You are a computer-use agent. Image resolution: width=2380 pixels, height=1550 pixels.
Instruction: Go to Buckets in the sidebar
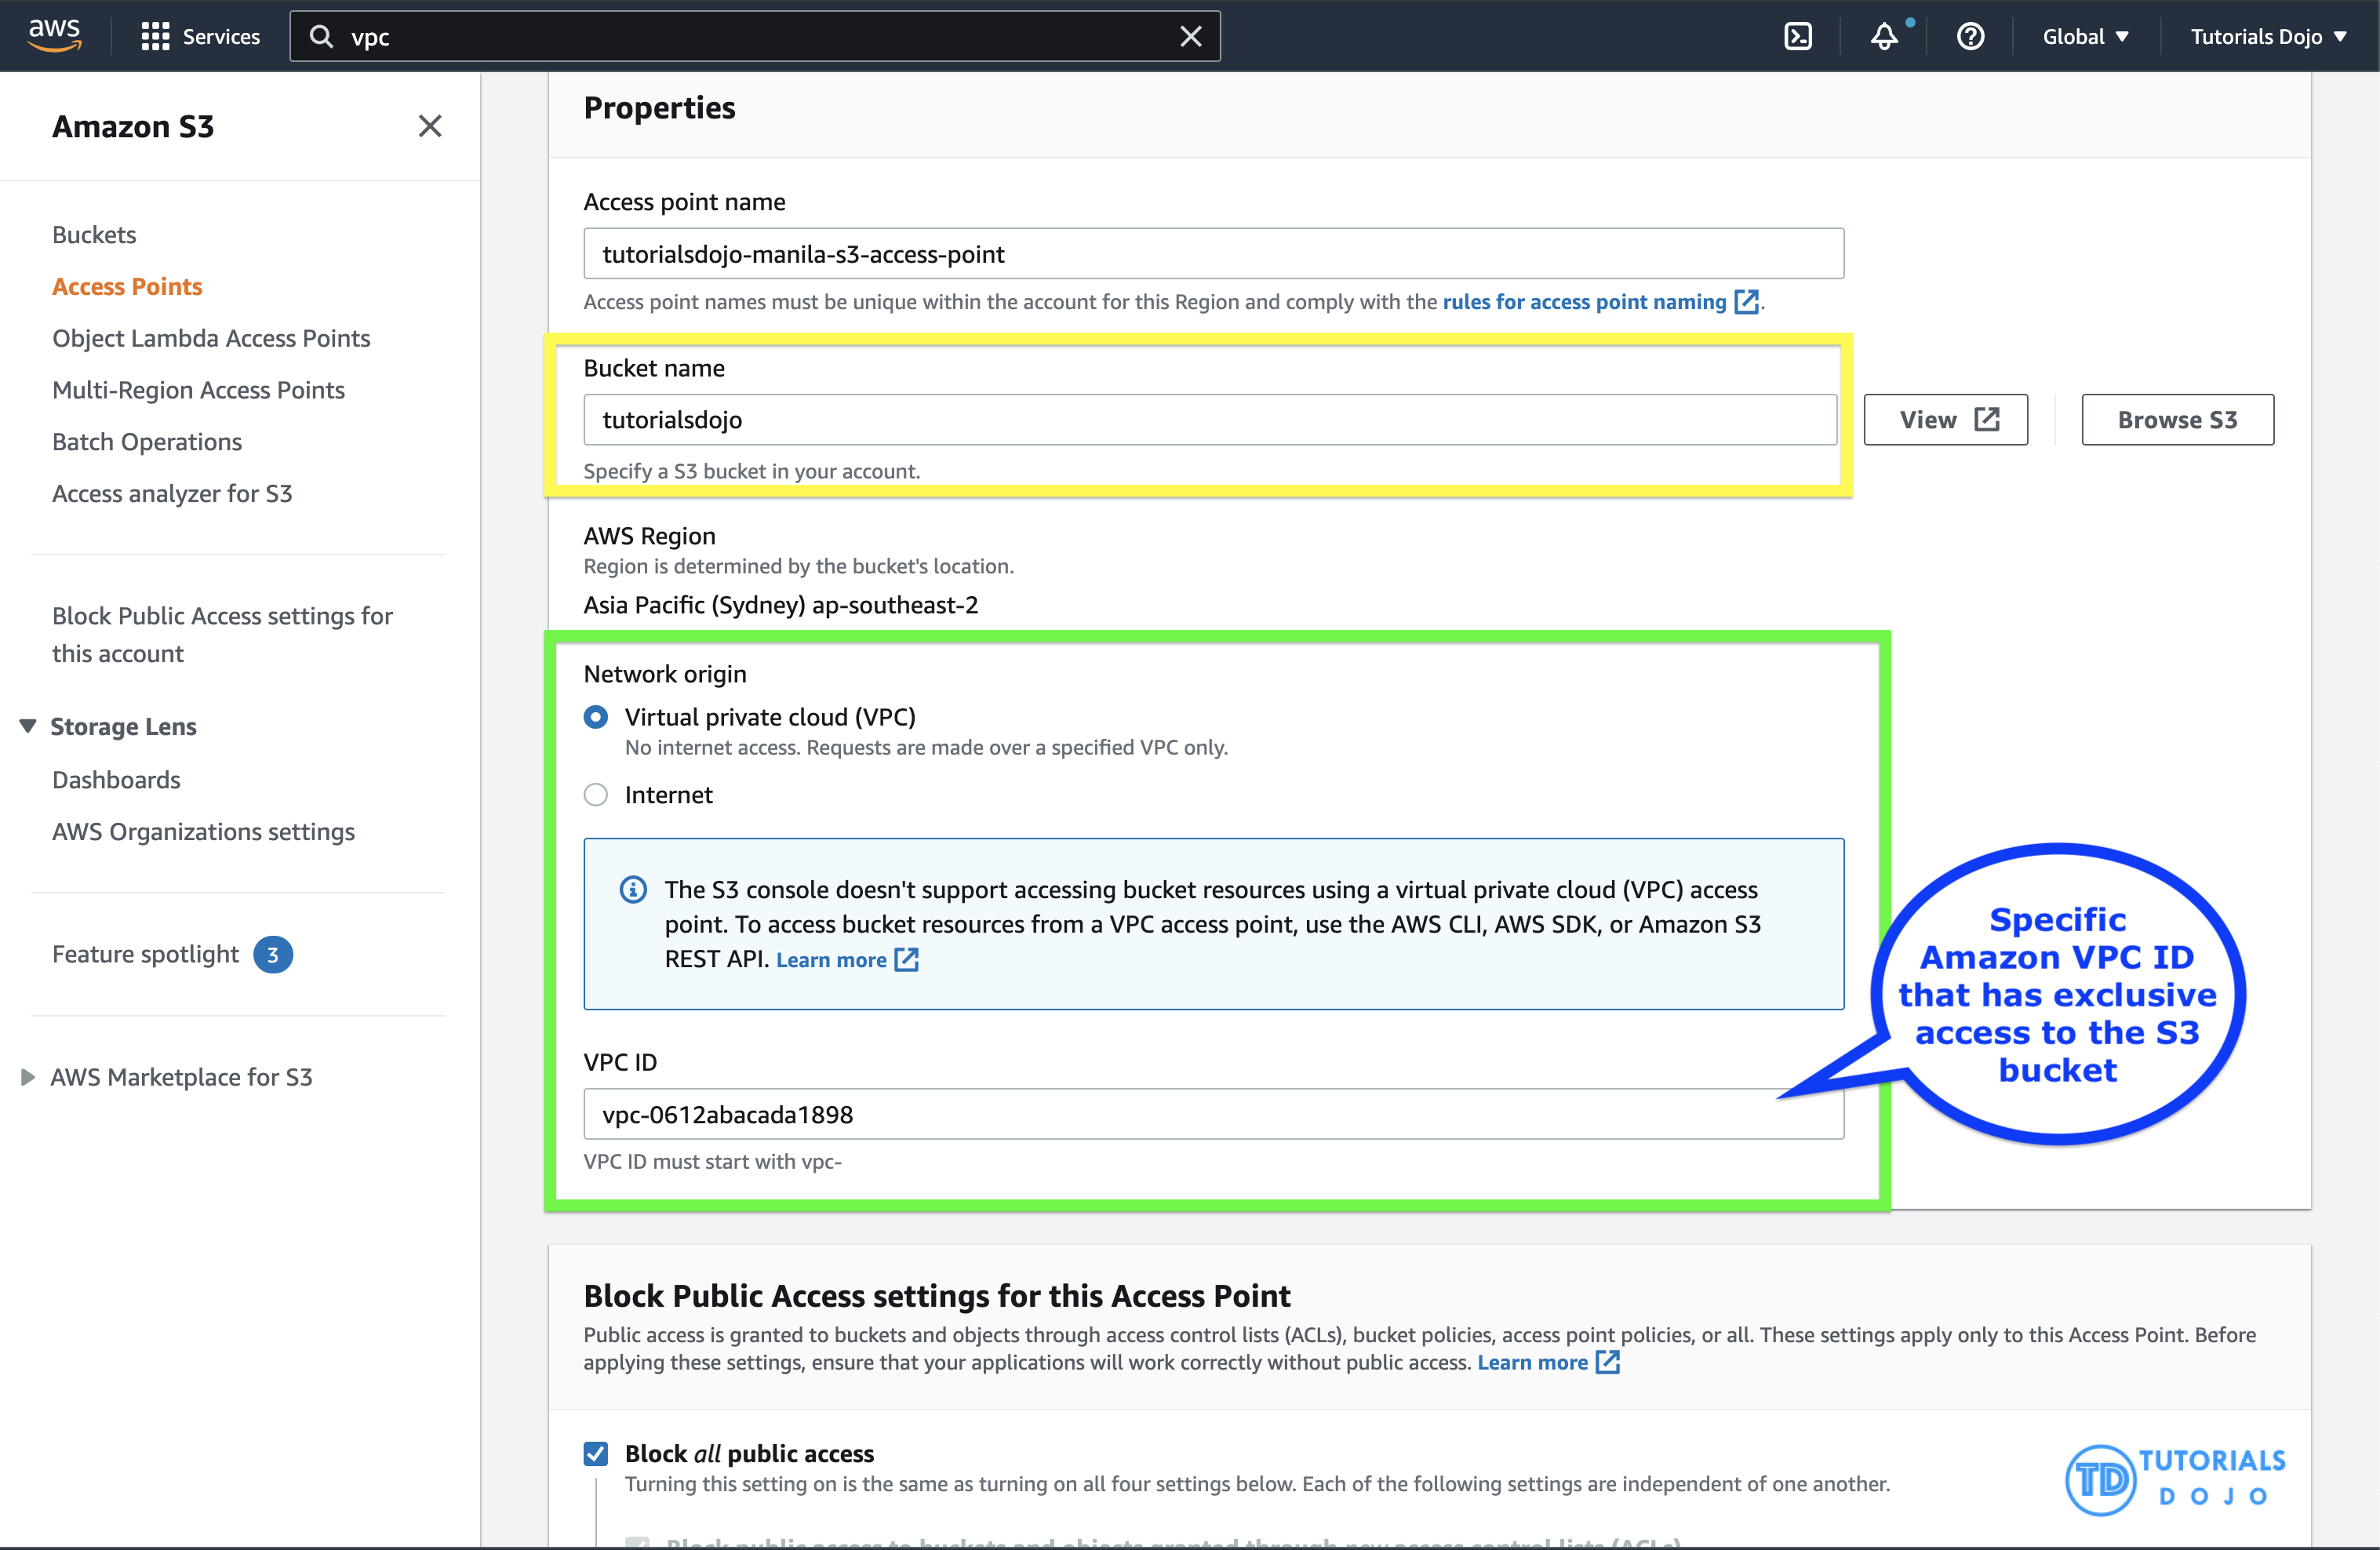click(x=94, y=234)
